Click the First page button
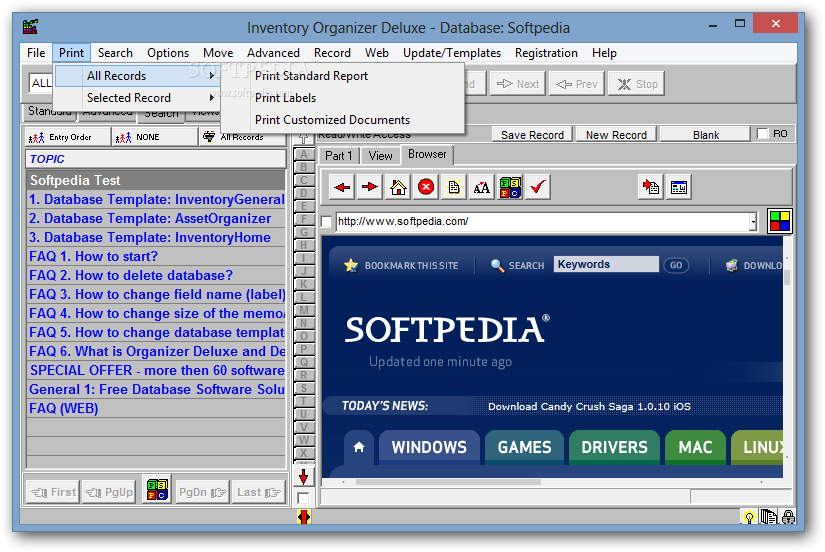This screenshot has width=825, height=552. click(53, 492)
